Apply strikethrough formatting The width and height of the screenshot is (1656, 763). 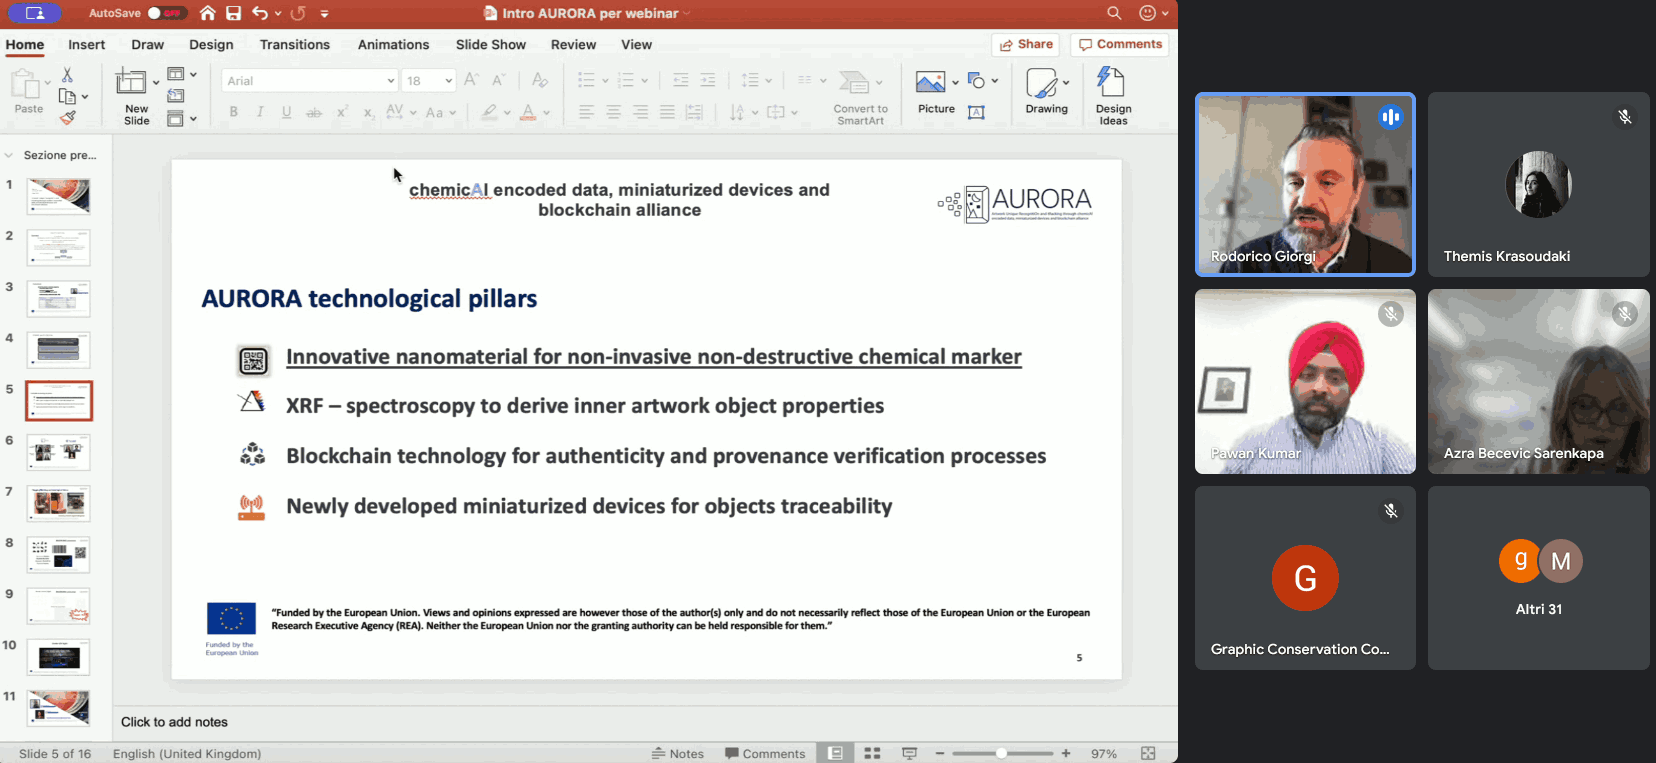[x=313, y=112]
